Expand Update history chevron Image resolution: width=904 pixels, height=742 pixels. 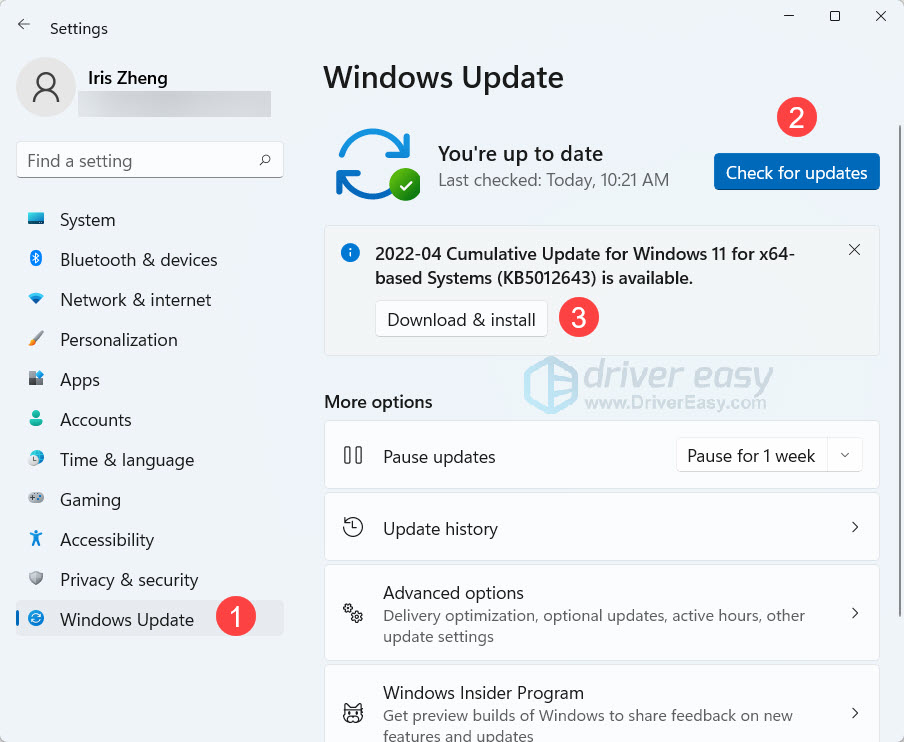(855, 527)
